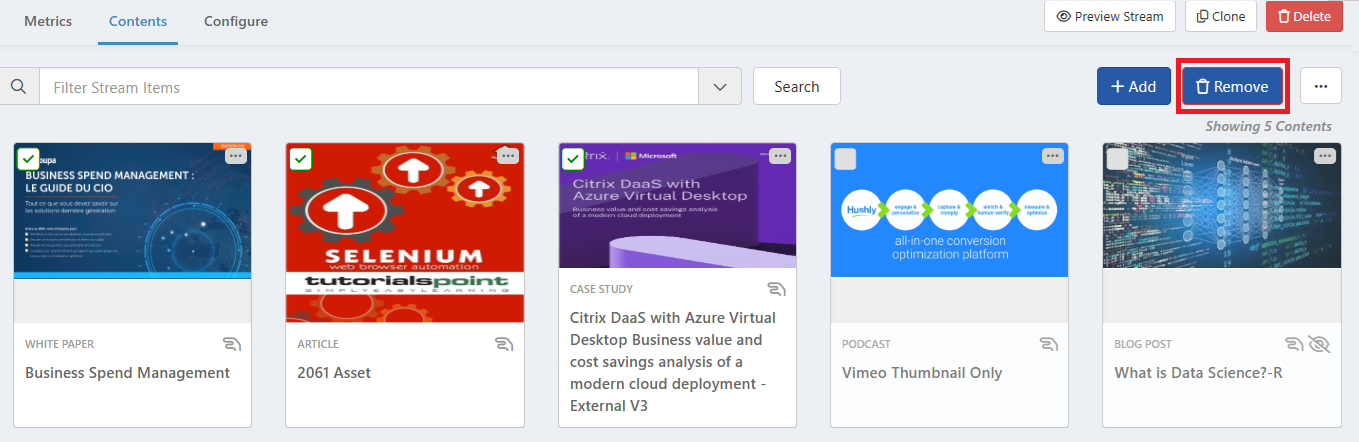This screenshot has width=1359, height=442.
Task: Click the CASE STUDY label
Action: pos(601,290)
